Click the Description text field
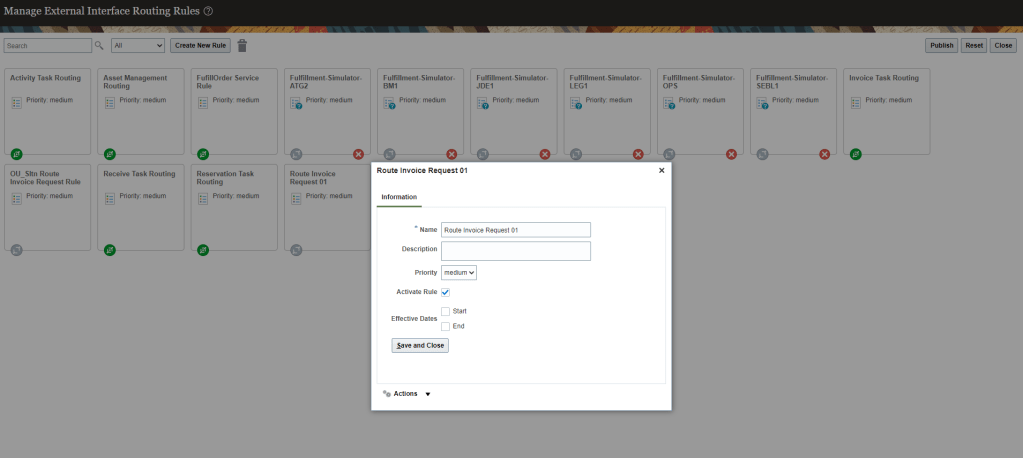Image resolution: width=1023 pixels, height=458 pixels. tap(515, 250)
